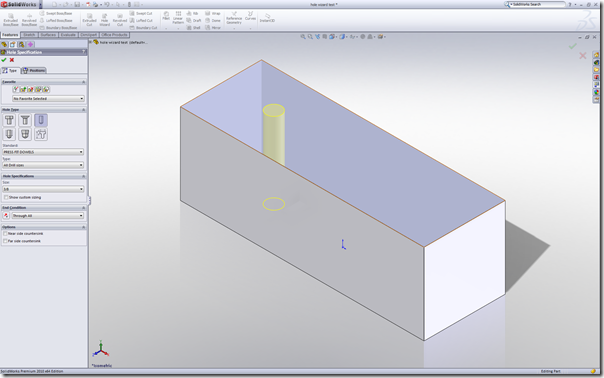Enable Near side countersink option
Screen dimensions: 604x378
(5, 234)
